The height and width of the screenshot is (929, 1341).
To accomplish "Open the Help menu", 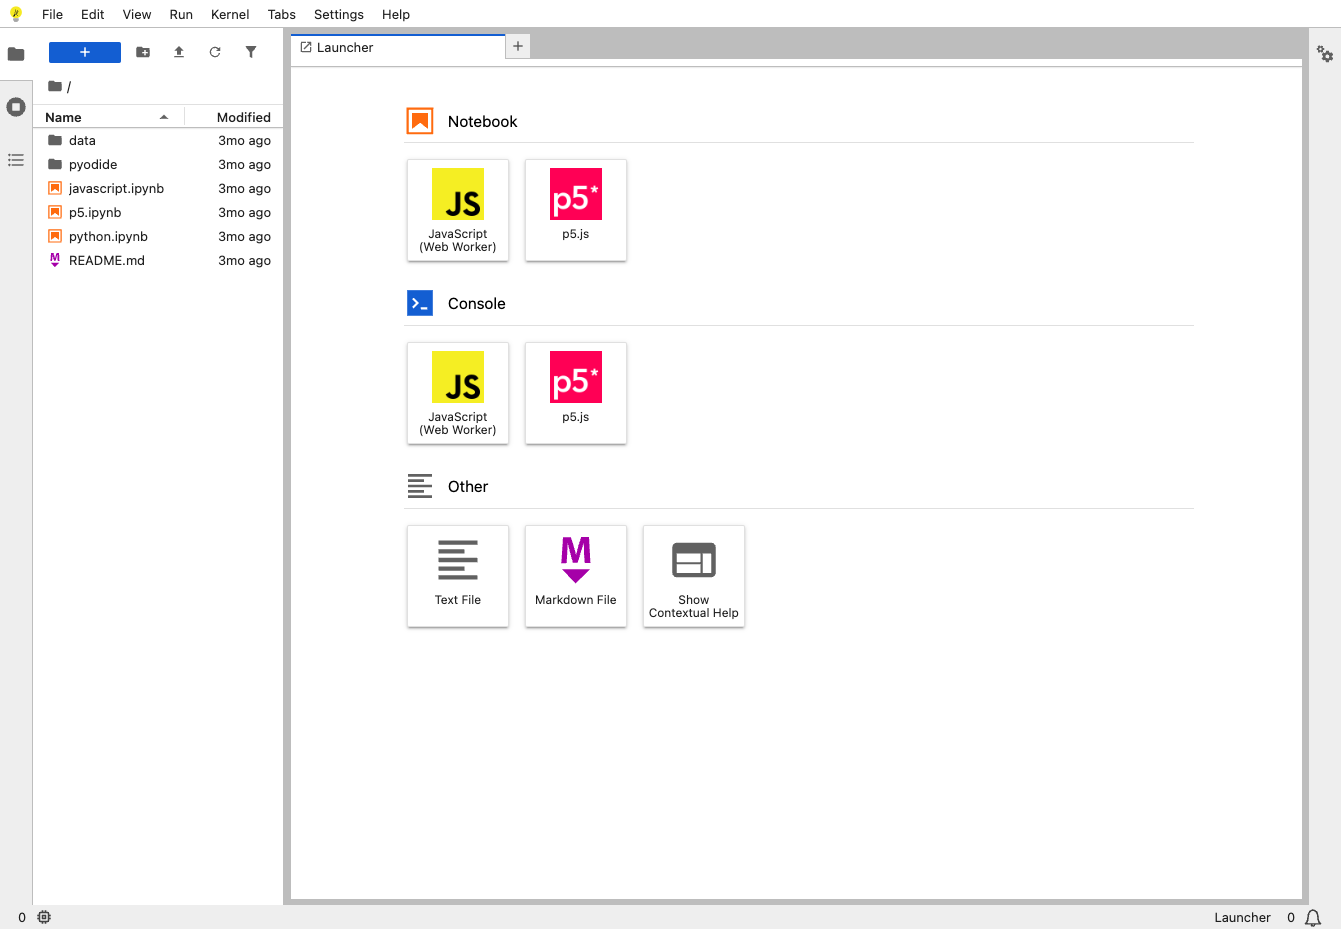I will [396, 14].
